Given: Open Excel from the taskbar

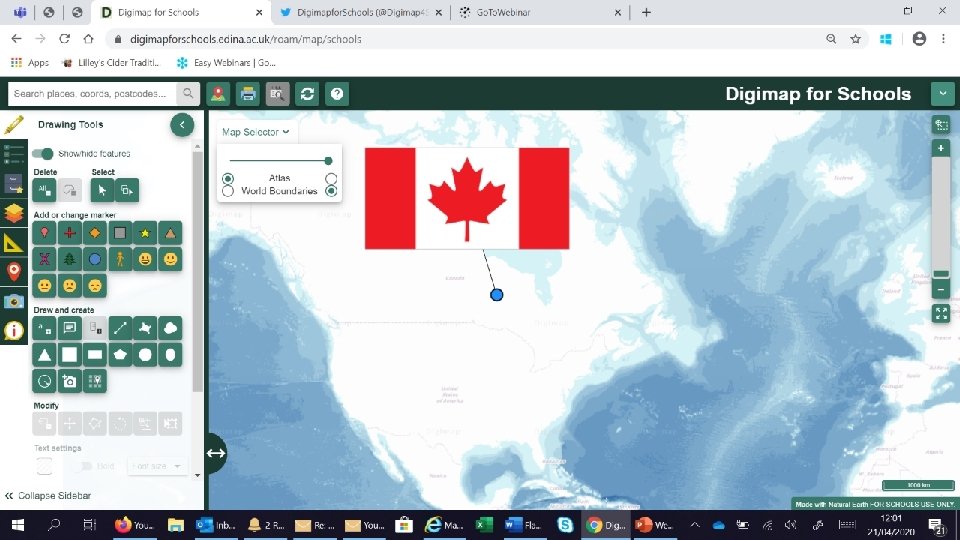Looking at the screenshot, I should 484,525.
